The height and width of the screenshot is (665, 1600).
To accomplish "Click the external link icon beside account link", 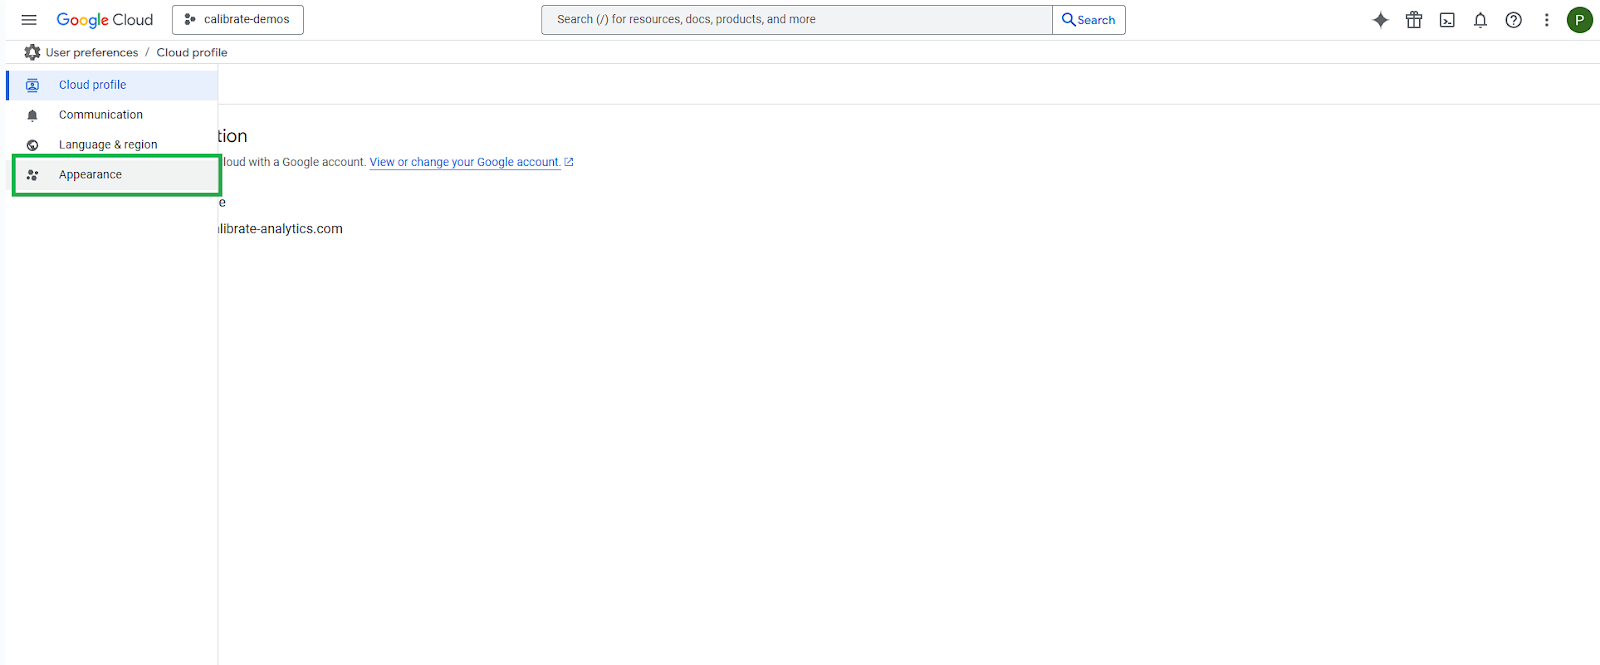I will pyautogui.click(x=569, y=162).
